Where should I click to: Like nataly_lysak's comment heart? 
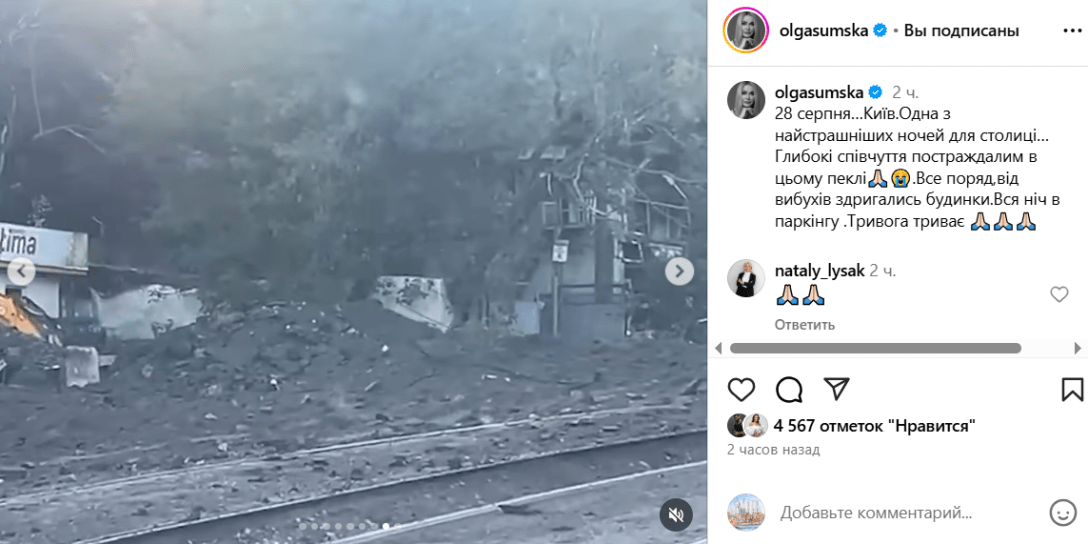[x=1059, y=295]
